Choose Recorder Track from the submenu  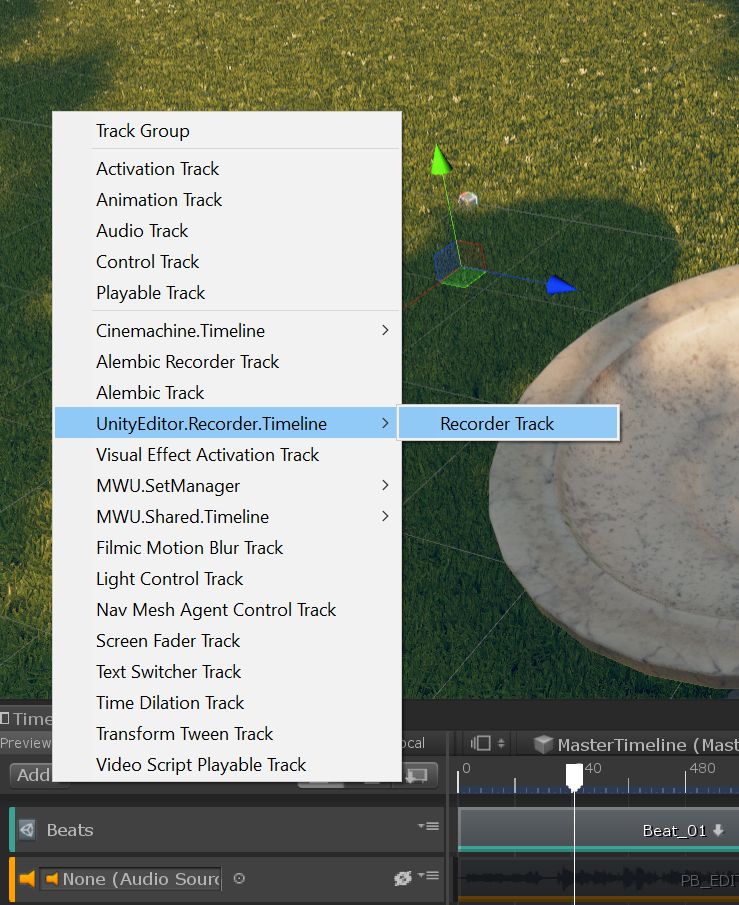[497, 424]
